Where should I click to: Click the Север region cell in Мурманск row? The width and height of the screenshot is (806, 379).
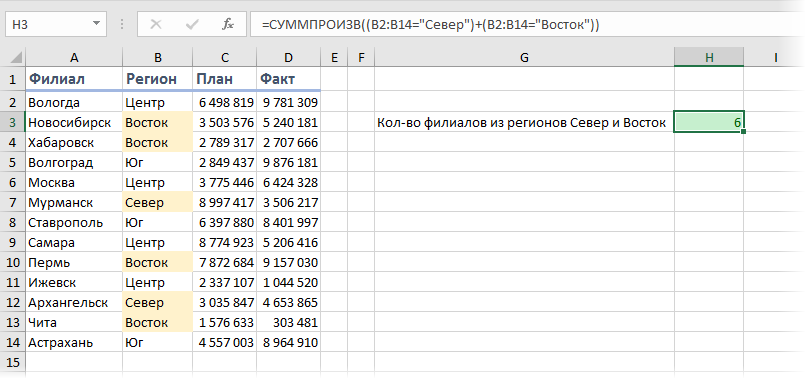pos(158,203)
